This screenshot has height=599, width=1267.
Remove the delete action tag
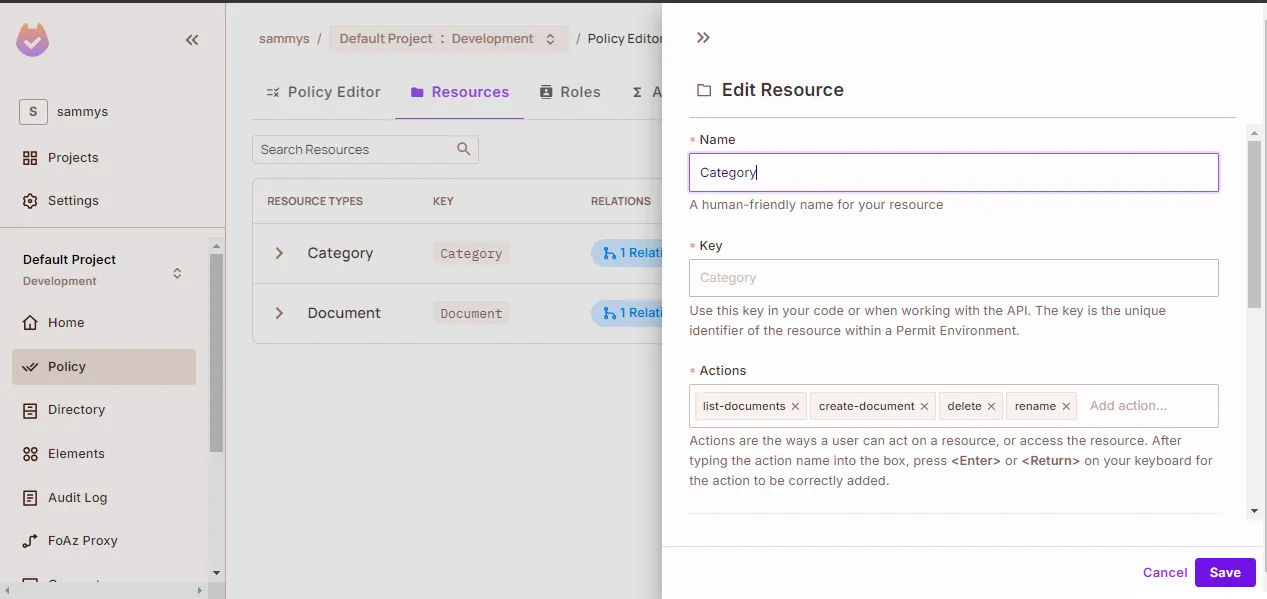pos(991,406)
